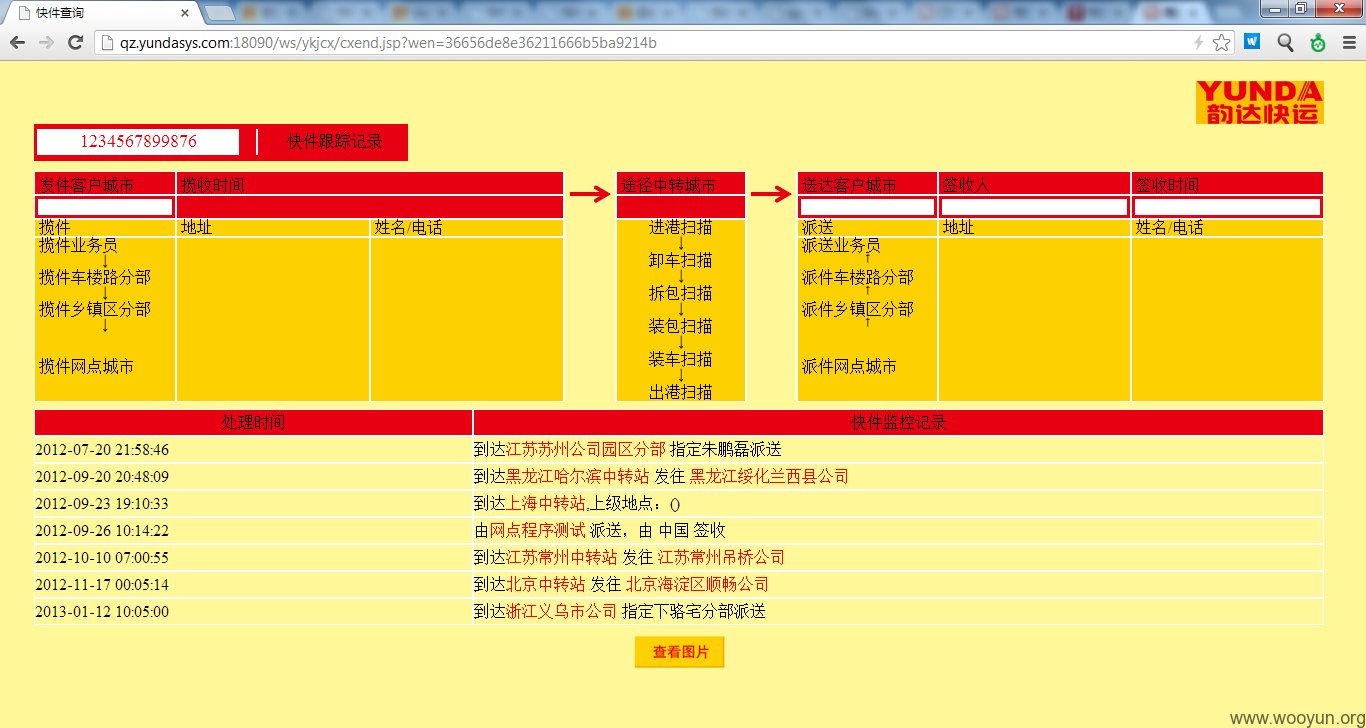Bookmark this page with the star icon

pos(1221,43)
